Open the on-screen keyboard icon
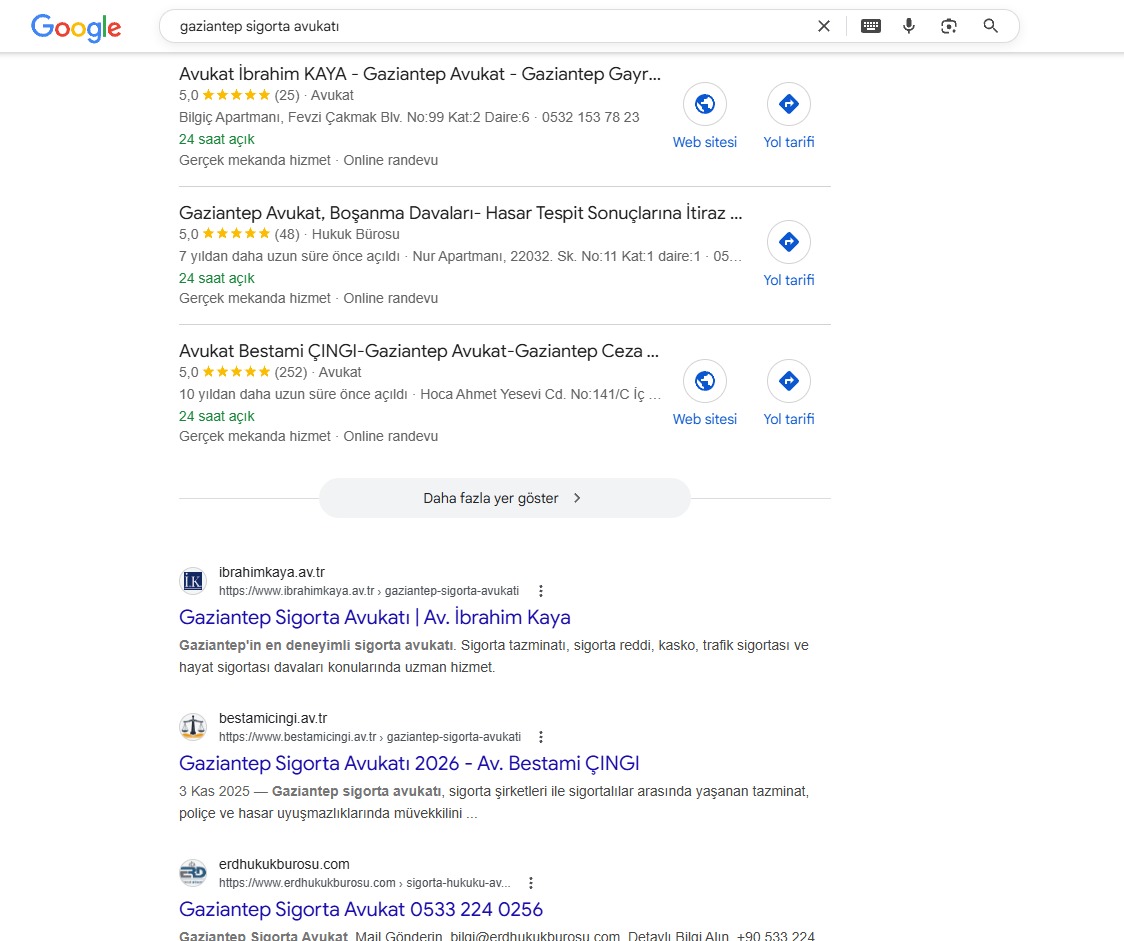Screen dimensions: 1124x941 (871, 26)
